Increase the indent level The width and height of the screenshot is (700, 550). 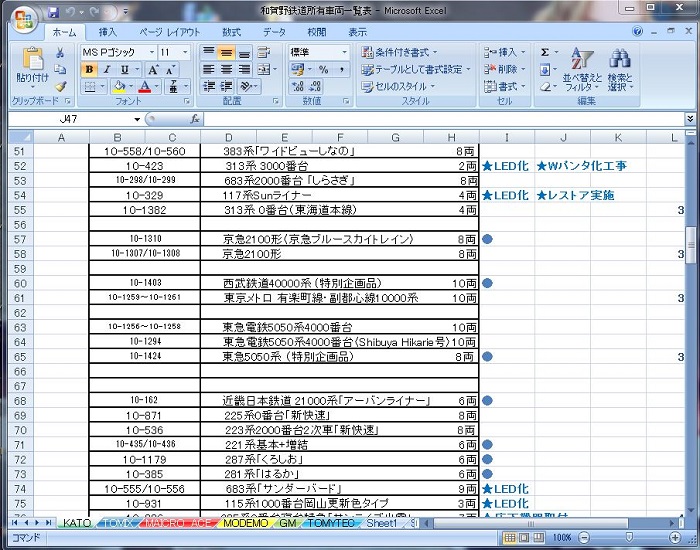click(226, 86)
